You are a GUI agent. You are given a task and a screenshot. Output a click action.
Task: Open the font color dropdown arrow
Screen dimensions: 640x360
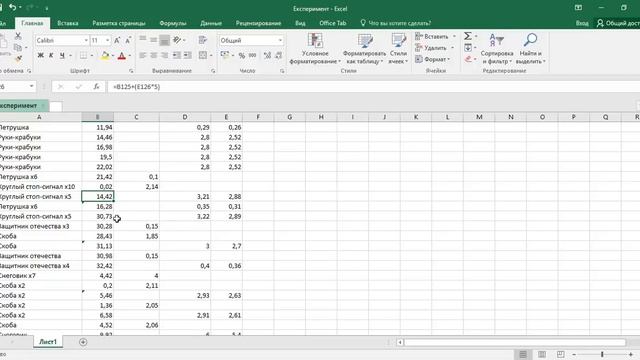tap(130, 56)
